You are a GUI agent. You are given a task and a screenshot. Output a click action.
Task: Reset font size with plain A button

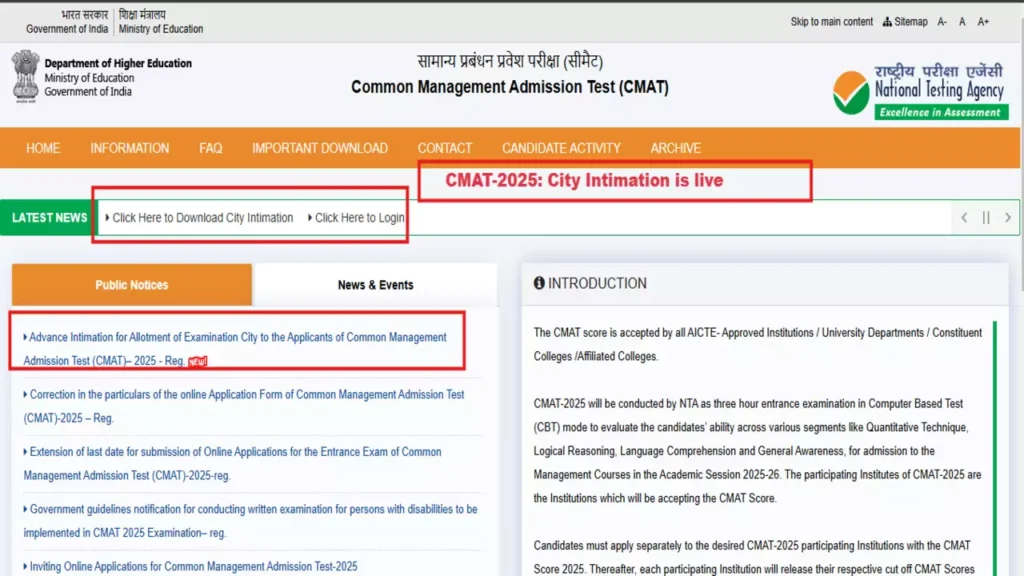point(962,22)
